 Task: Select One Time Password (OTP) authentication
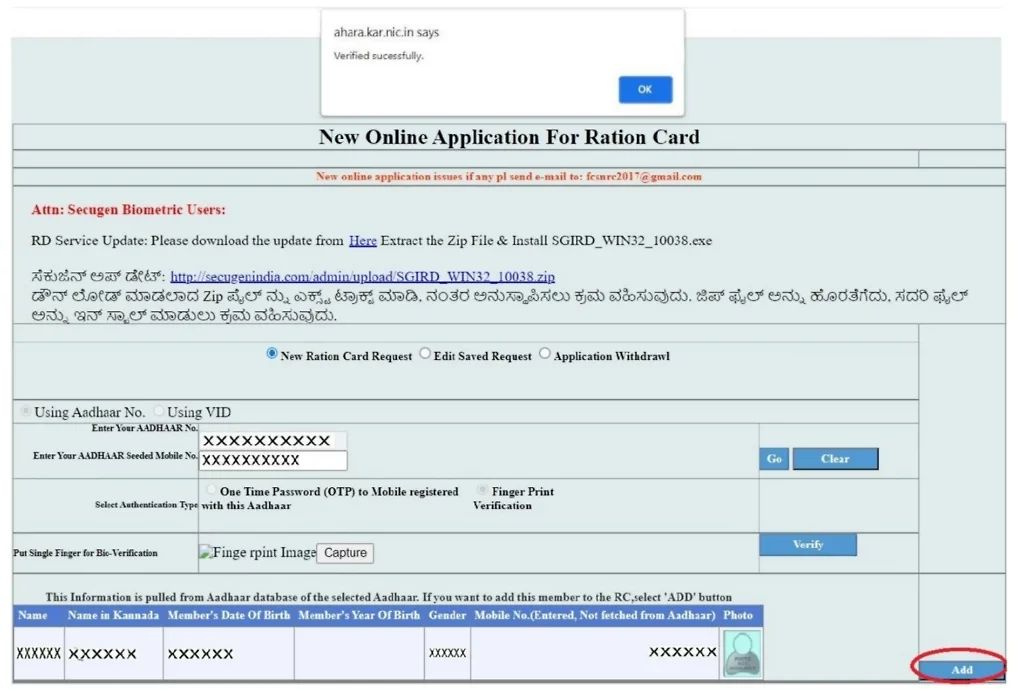[x=211, y=489]
